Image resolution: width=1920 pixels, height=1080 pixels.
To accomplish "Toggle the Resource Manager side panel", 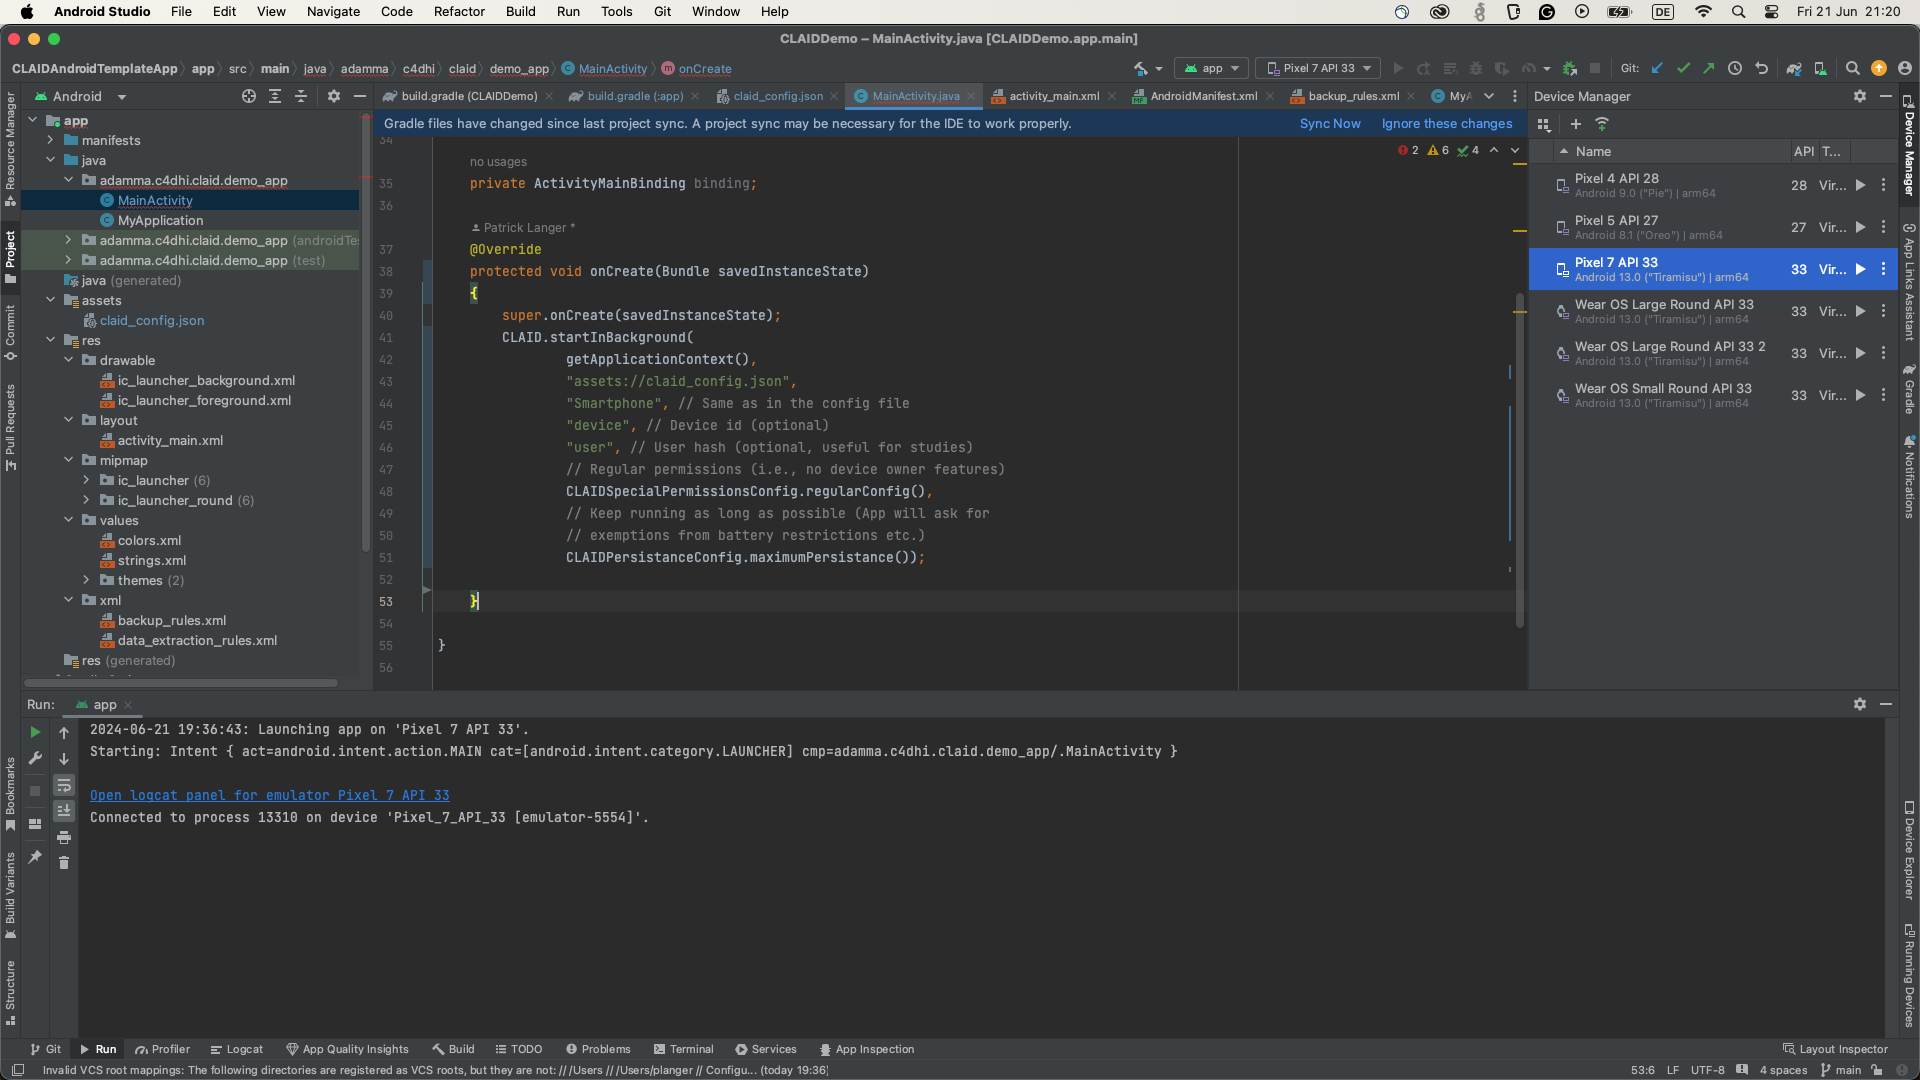I will click(10, 149).
